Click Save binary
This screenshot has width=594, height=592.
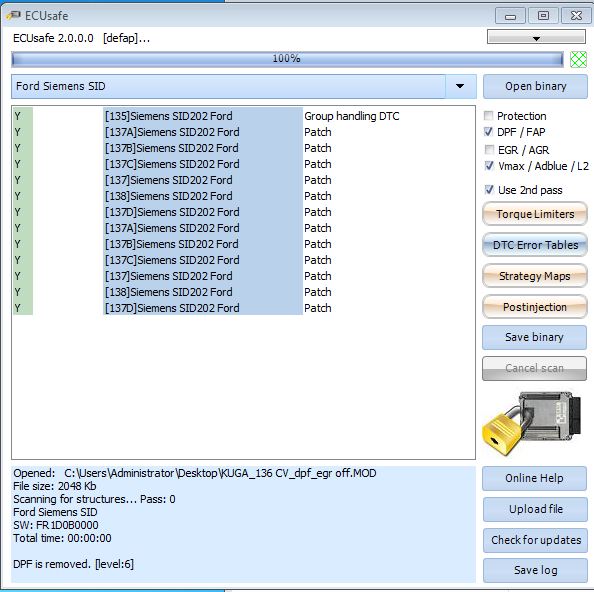click(x=535, y=337)
